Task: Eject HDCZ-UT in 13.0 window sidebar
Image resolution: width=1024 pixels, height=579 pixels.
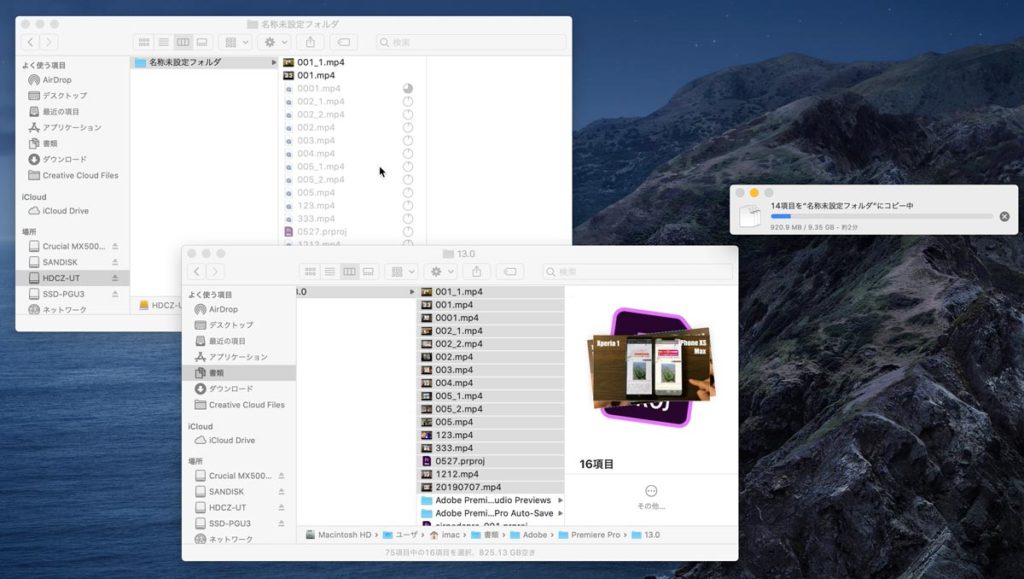Action: [281, 507]
